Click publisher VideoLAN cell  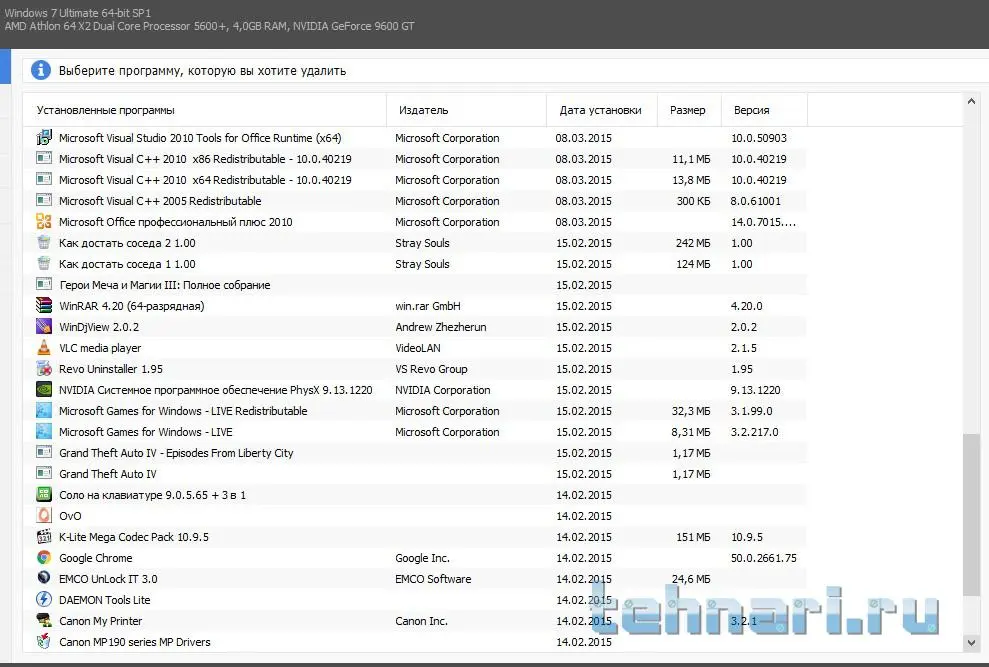point(418,348)
